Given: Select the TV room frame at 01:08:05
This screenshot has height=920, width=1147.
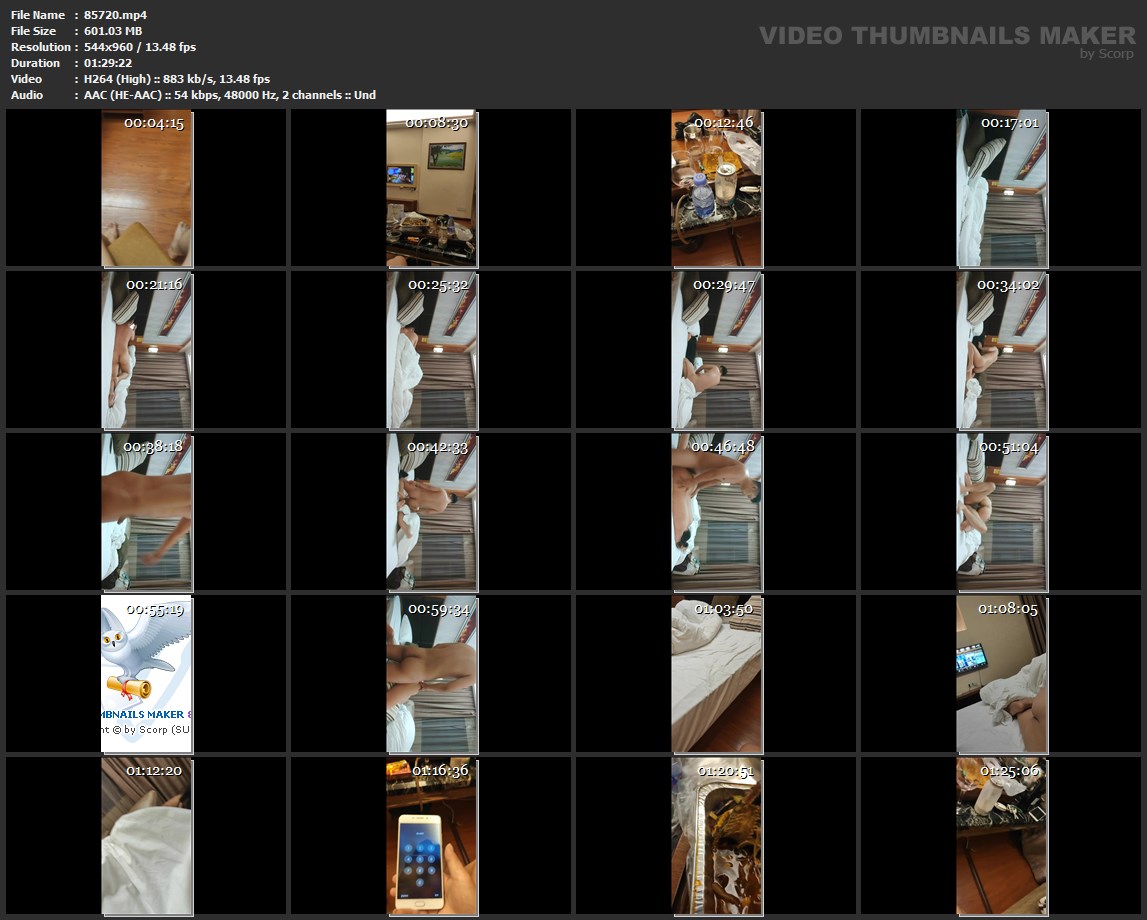Looking at the screenshot, I should (x=1001, y=674).
